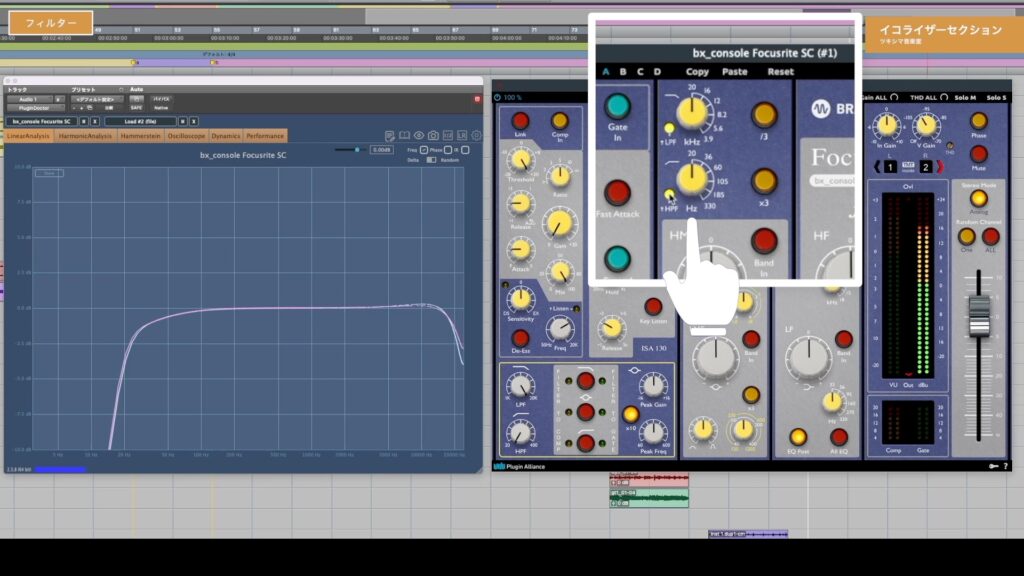The width and height of the screenshot is (1024, 576).
Task: Toggle the EQ Post button
Action: 798,437
